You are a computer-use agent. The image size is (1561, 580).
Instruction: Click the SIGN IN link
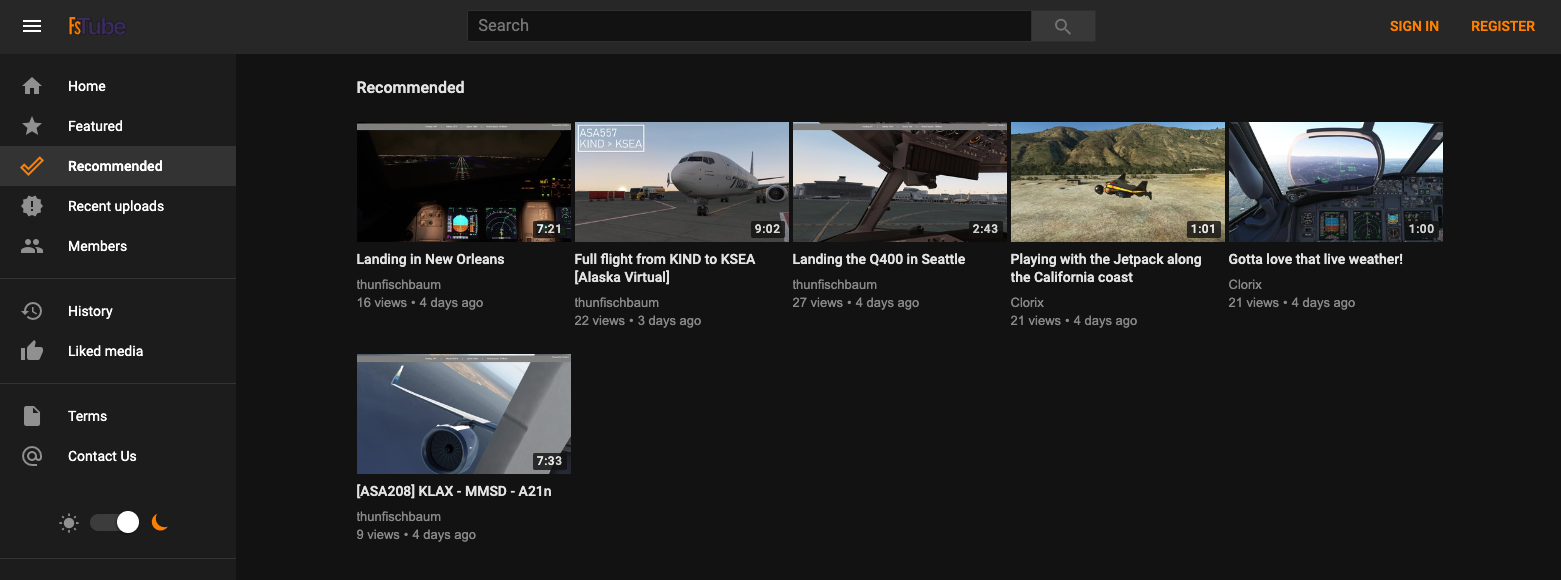coord(1414,26)
